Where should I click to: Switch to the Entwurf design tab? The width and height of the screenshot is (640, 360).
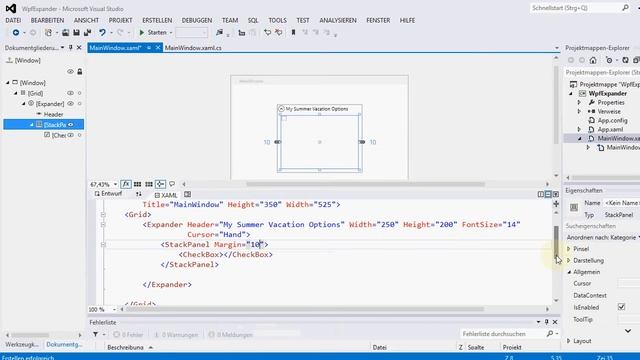[x=108, y=194]
